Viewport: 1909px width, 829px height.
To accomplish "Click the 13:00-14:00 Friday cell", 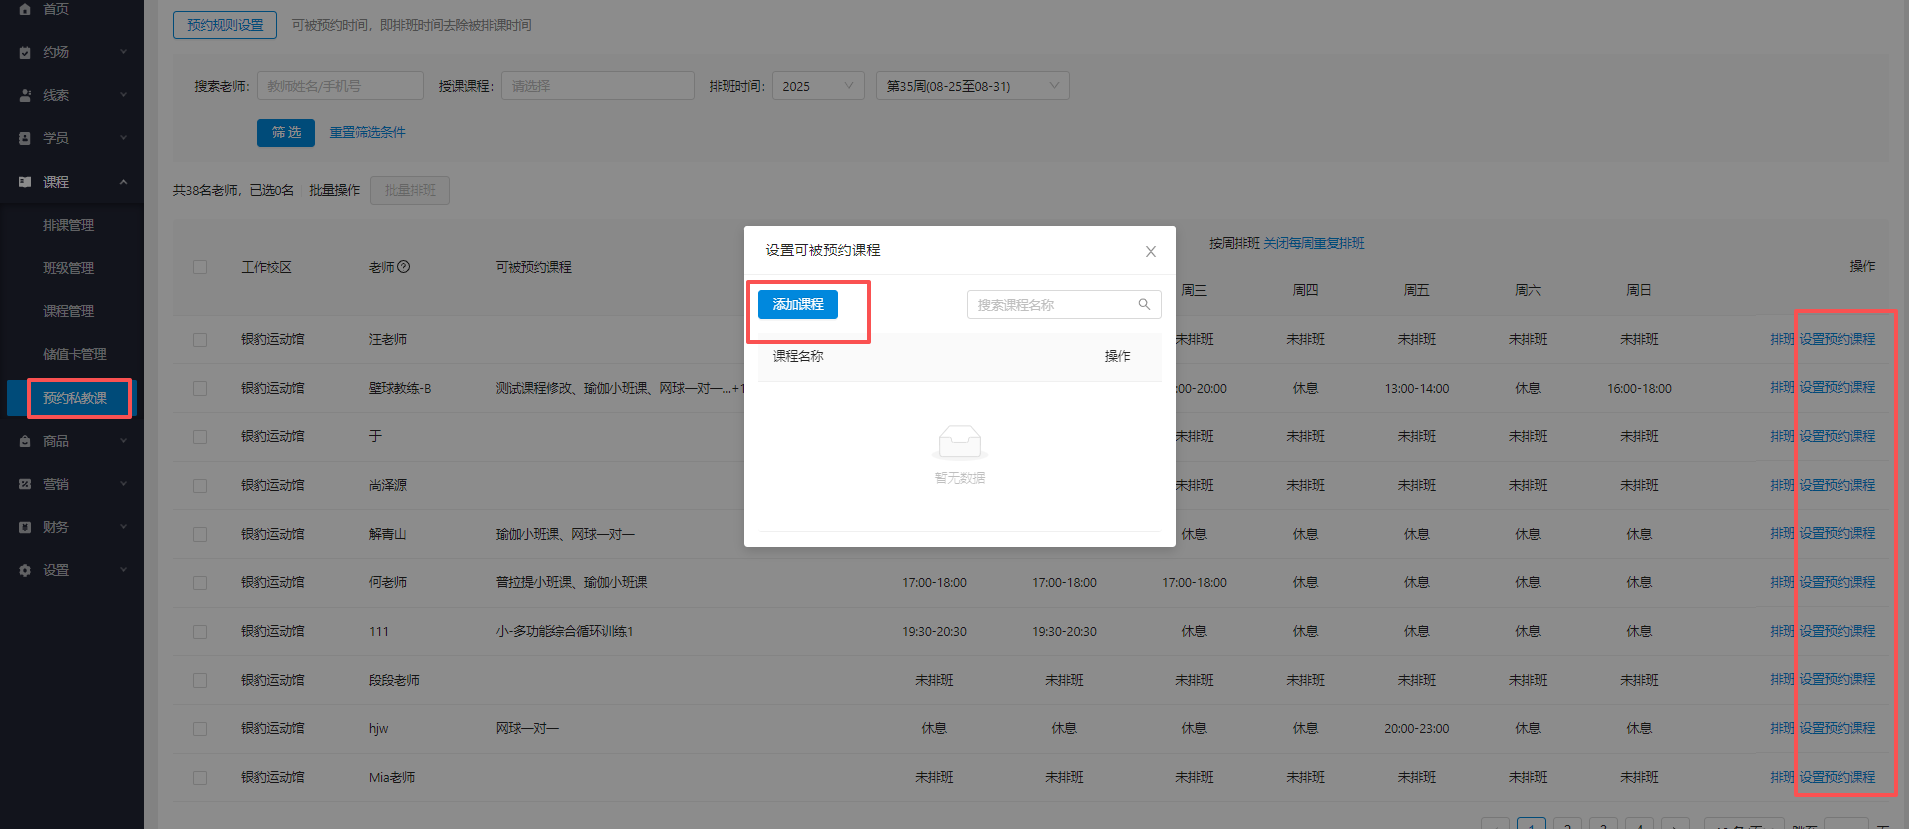I will point(1416,388).
